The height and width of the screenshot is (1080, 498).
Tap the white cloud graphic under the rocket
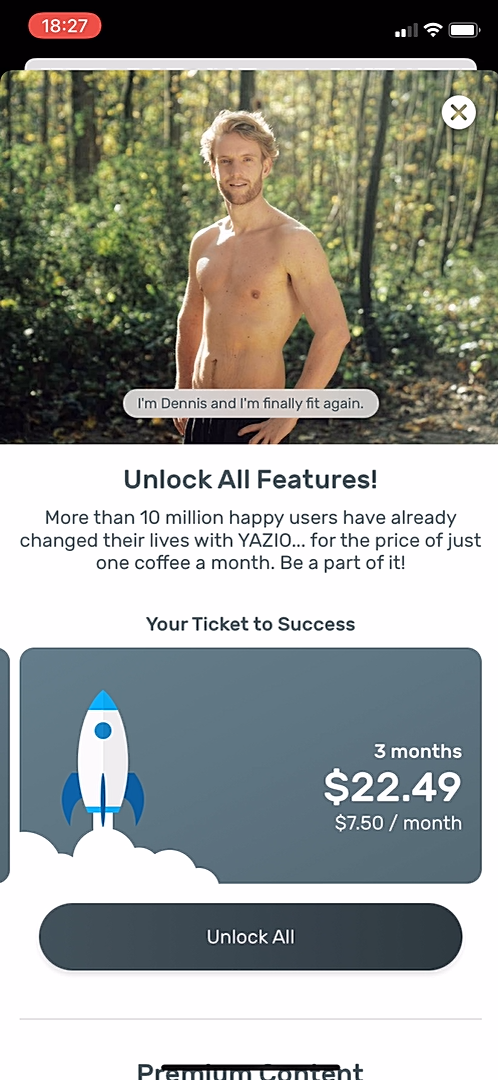pos(117,858)
